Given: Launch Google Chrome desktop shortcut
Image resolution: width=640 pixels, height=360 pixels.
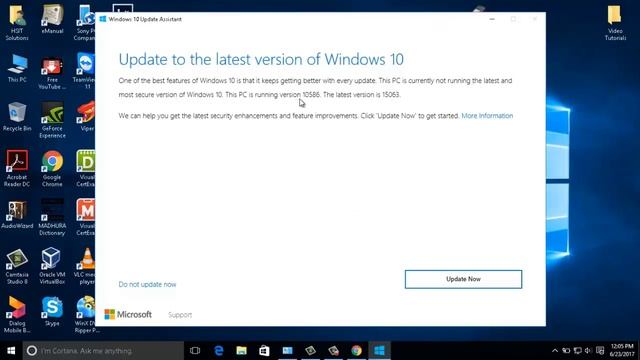Looking at the screenshot, I should click(x=52, y=169).
